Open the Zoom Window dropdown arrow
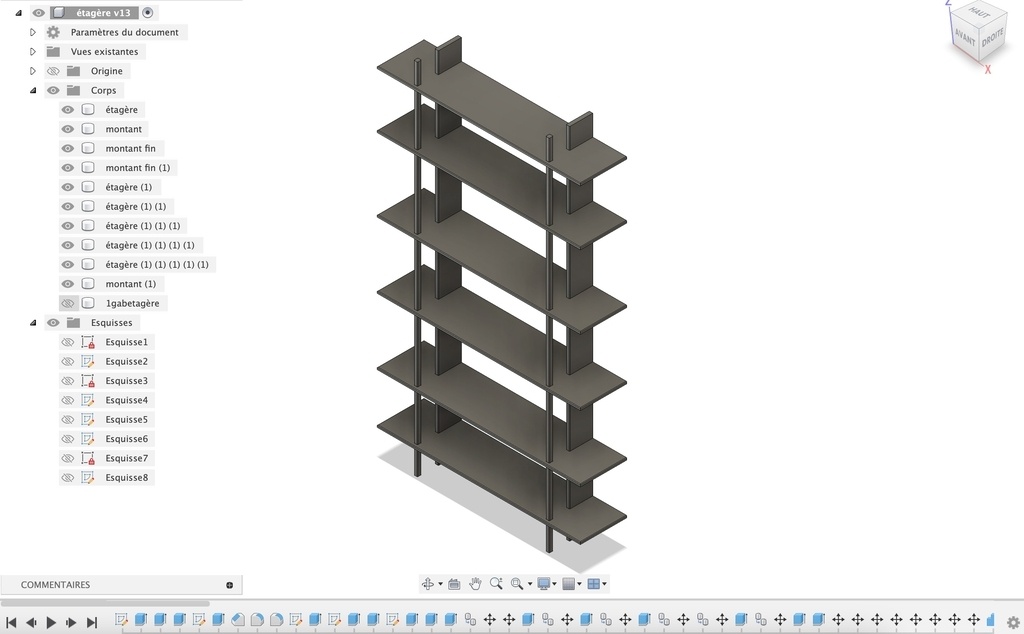1024x634 pixels. click(x=530, y=584)
